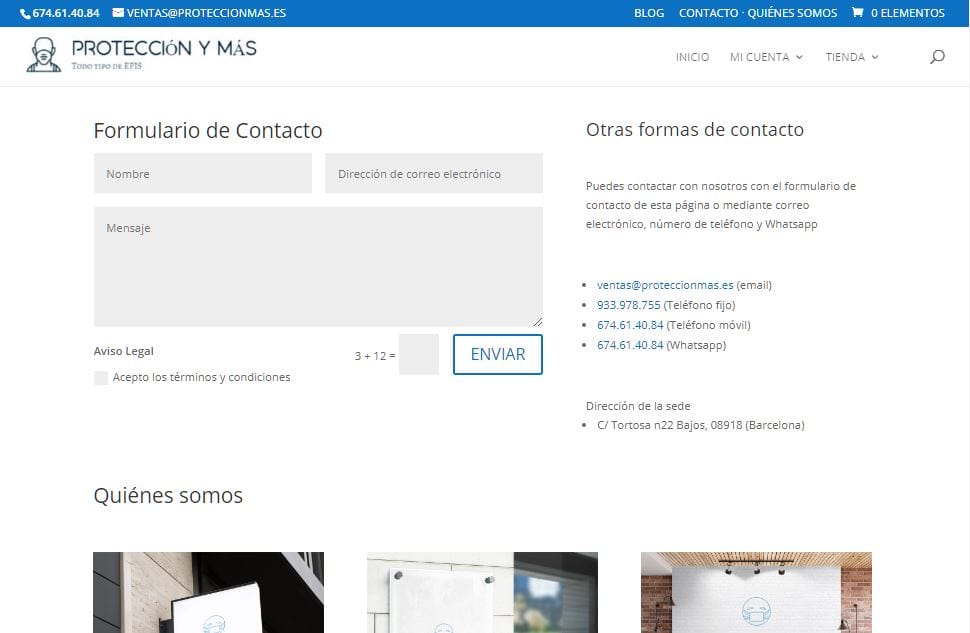Screen dimensions: 970x633
Task: Expand the Tienda dropdown menu
Action: 851,57
